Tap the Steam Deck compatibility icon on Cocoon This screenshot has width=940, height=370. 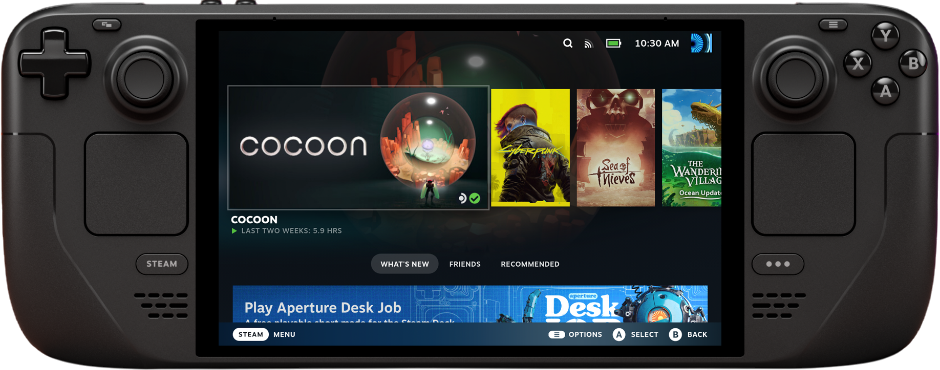(463, 198)
